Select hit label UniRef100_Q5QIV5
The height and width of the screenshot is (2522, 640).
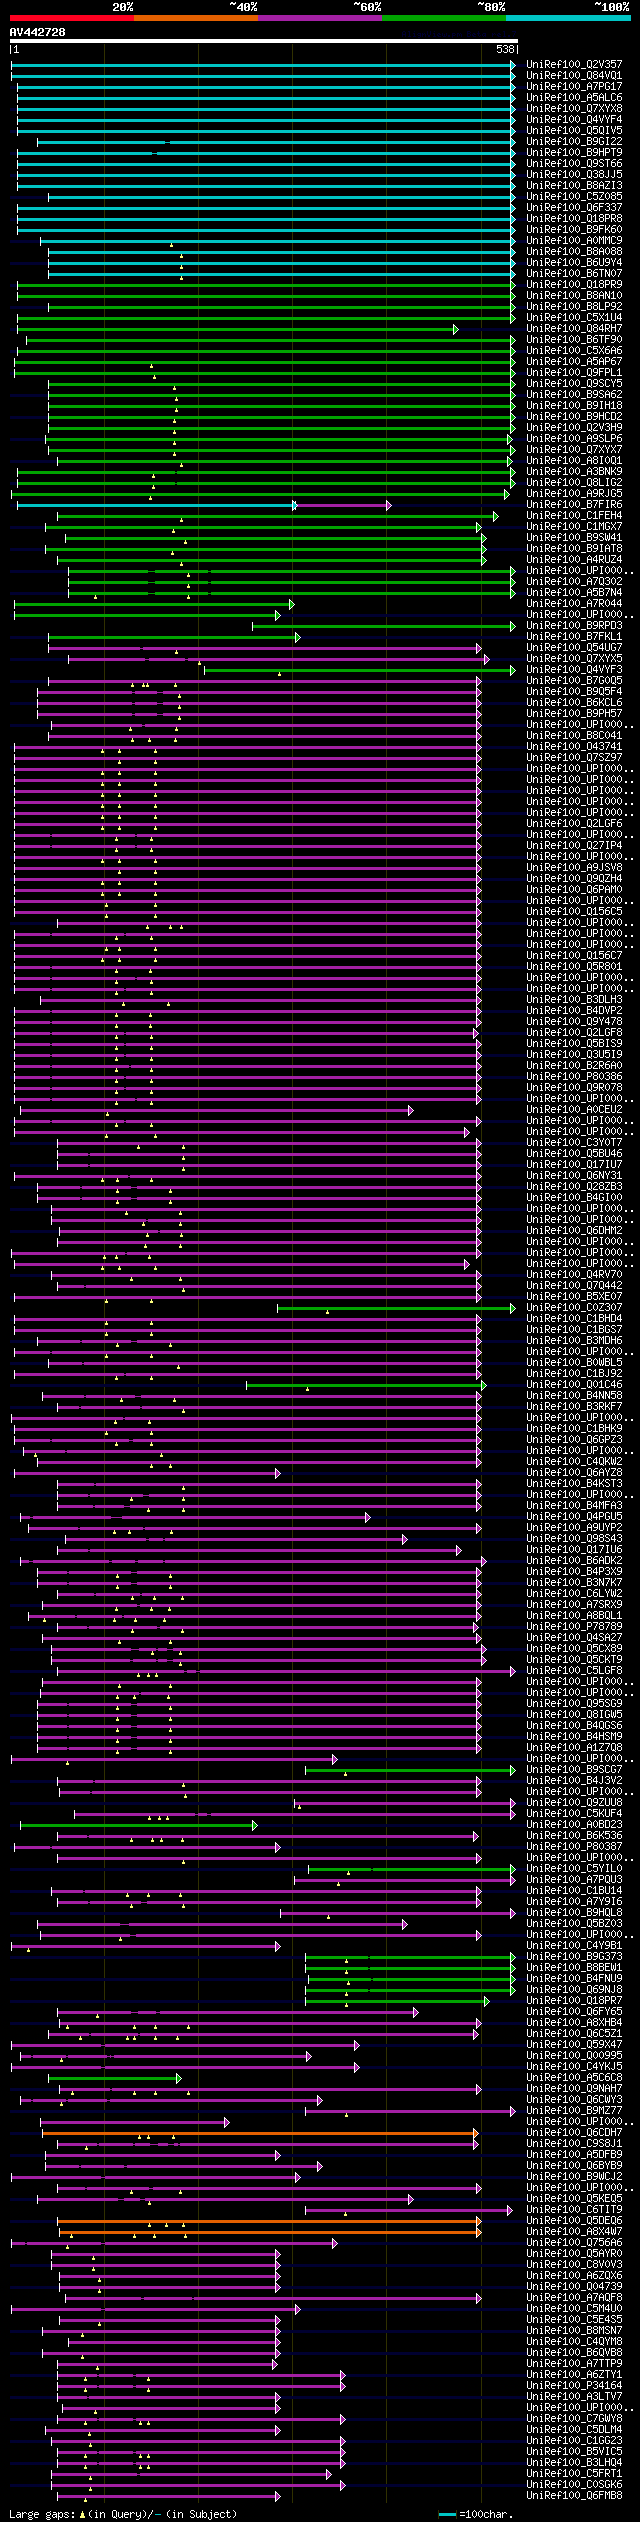tap(574, 130)
